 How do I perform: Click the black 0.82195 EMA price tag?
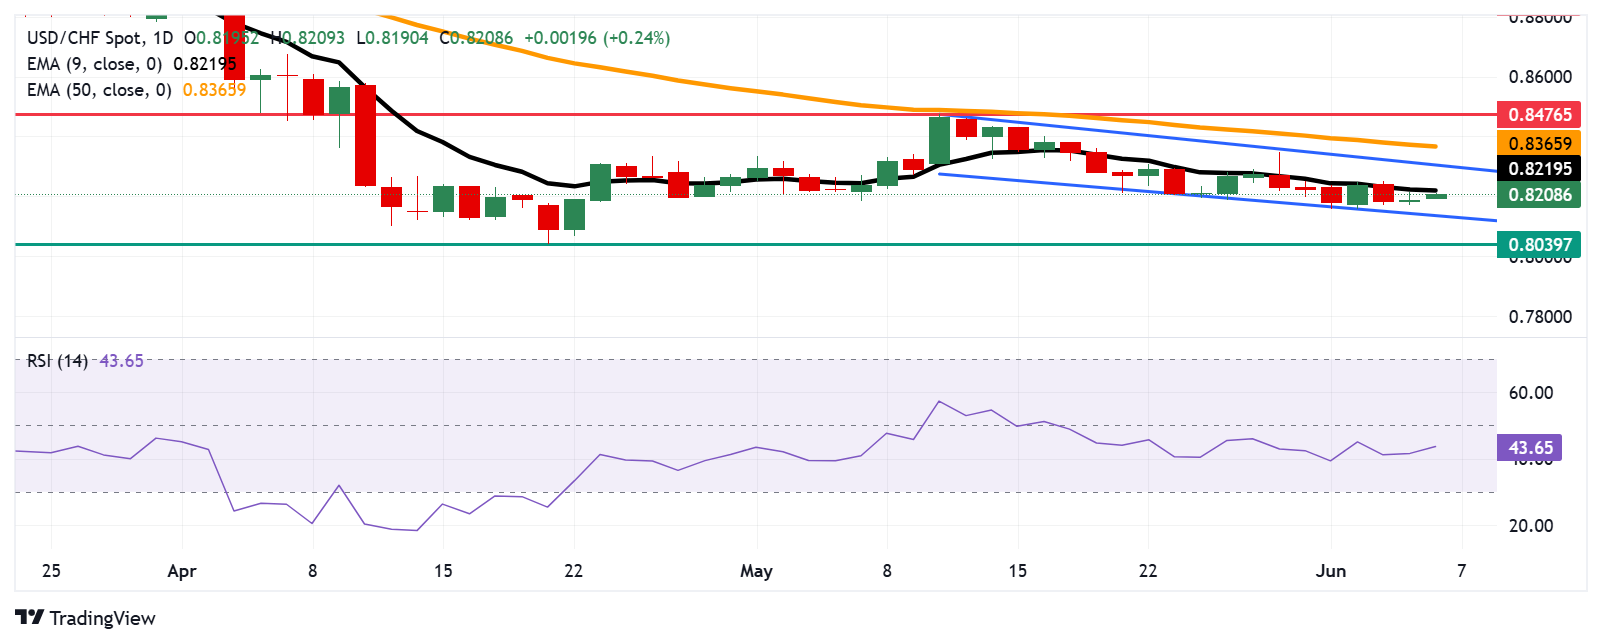tap(1539, 169)
